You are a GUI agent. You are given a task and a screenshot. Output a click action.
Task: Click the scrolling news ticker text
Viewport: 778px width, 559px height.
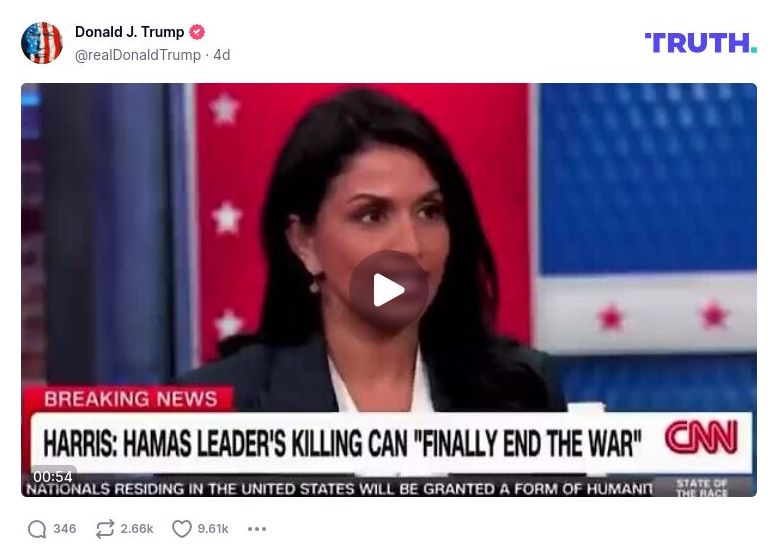tap(339, 489)
